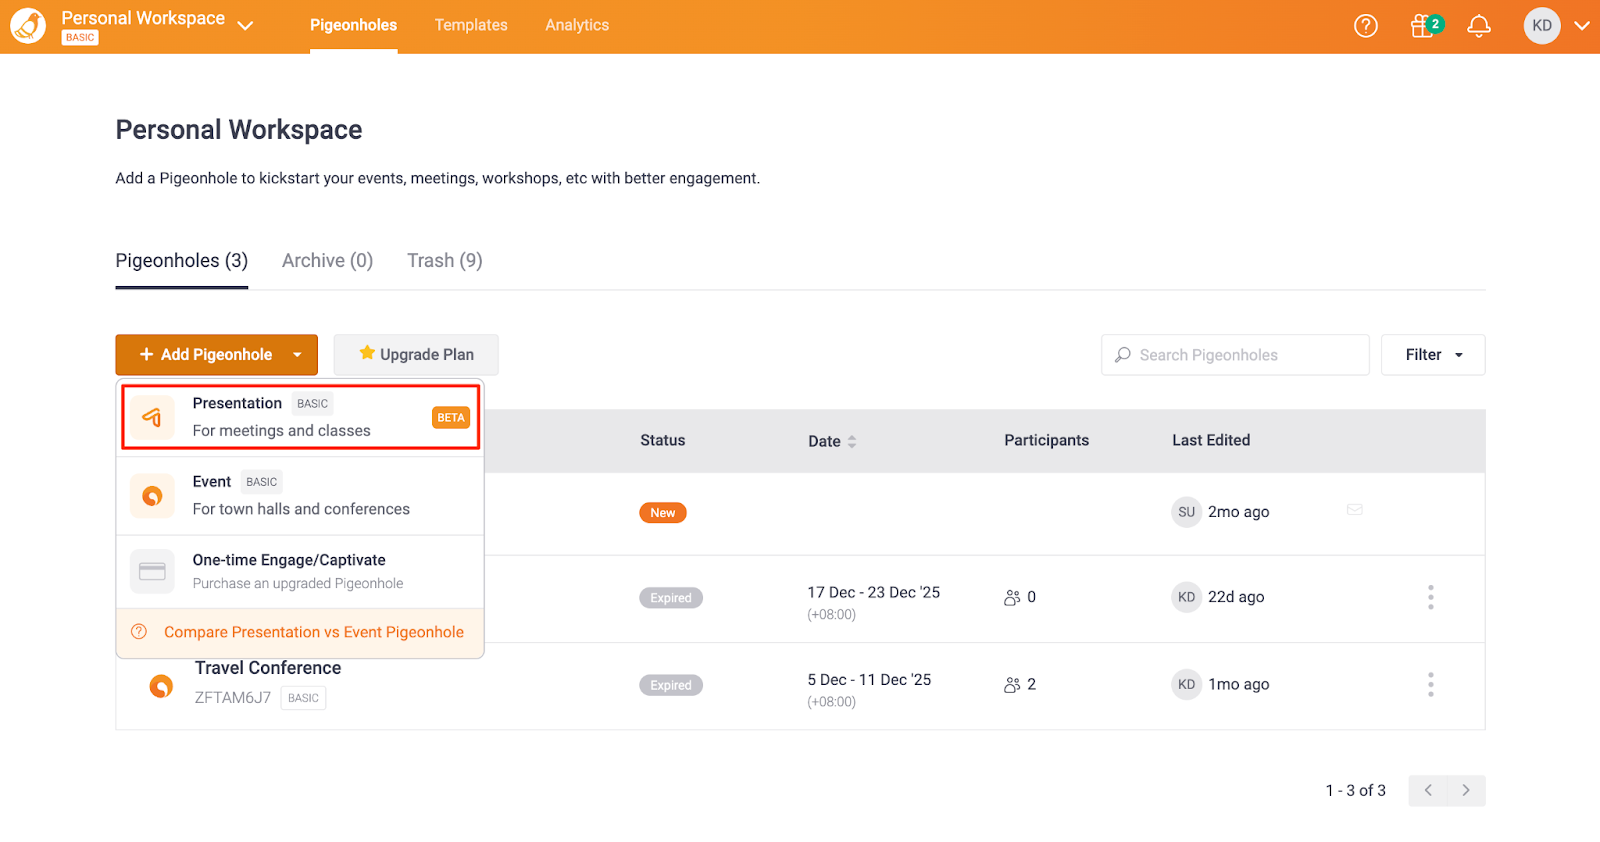Image resolution: width=1600 pixels, height=842 pixels.
Task: Click the Travel Conference event icon
Action: 161,686
